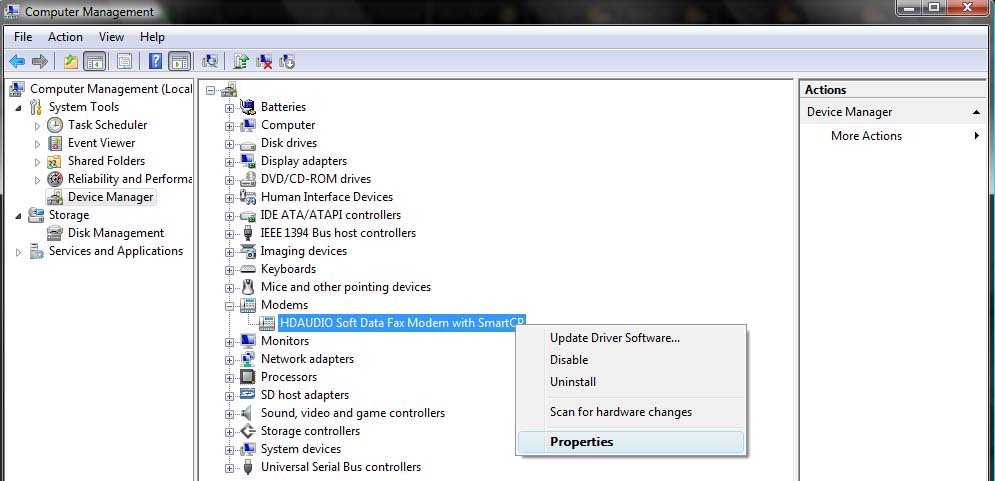Select Device Manager in the left tree
Screen dimensions: 995x481
[x=110, y=197]
